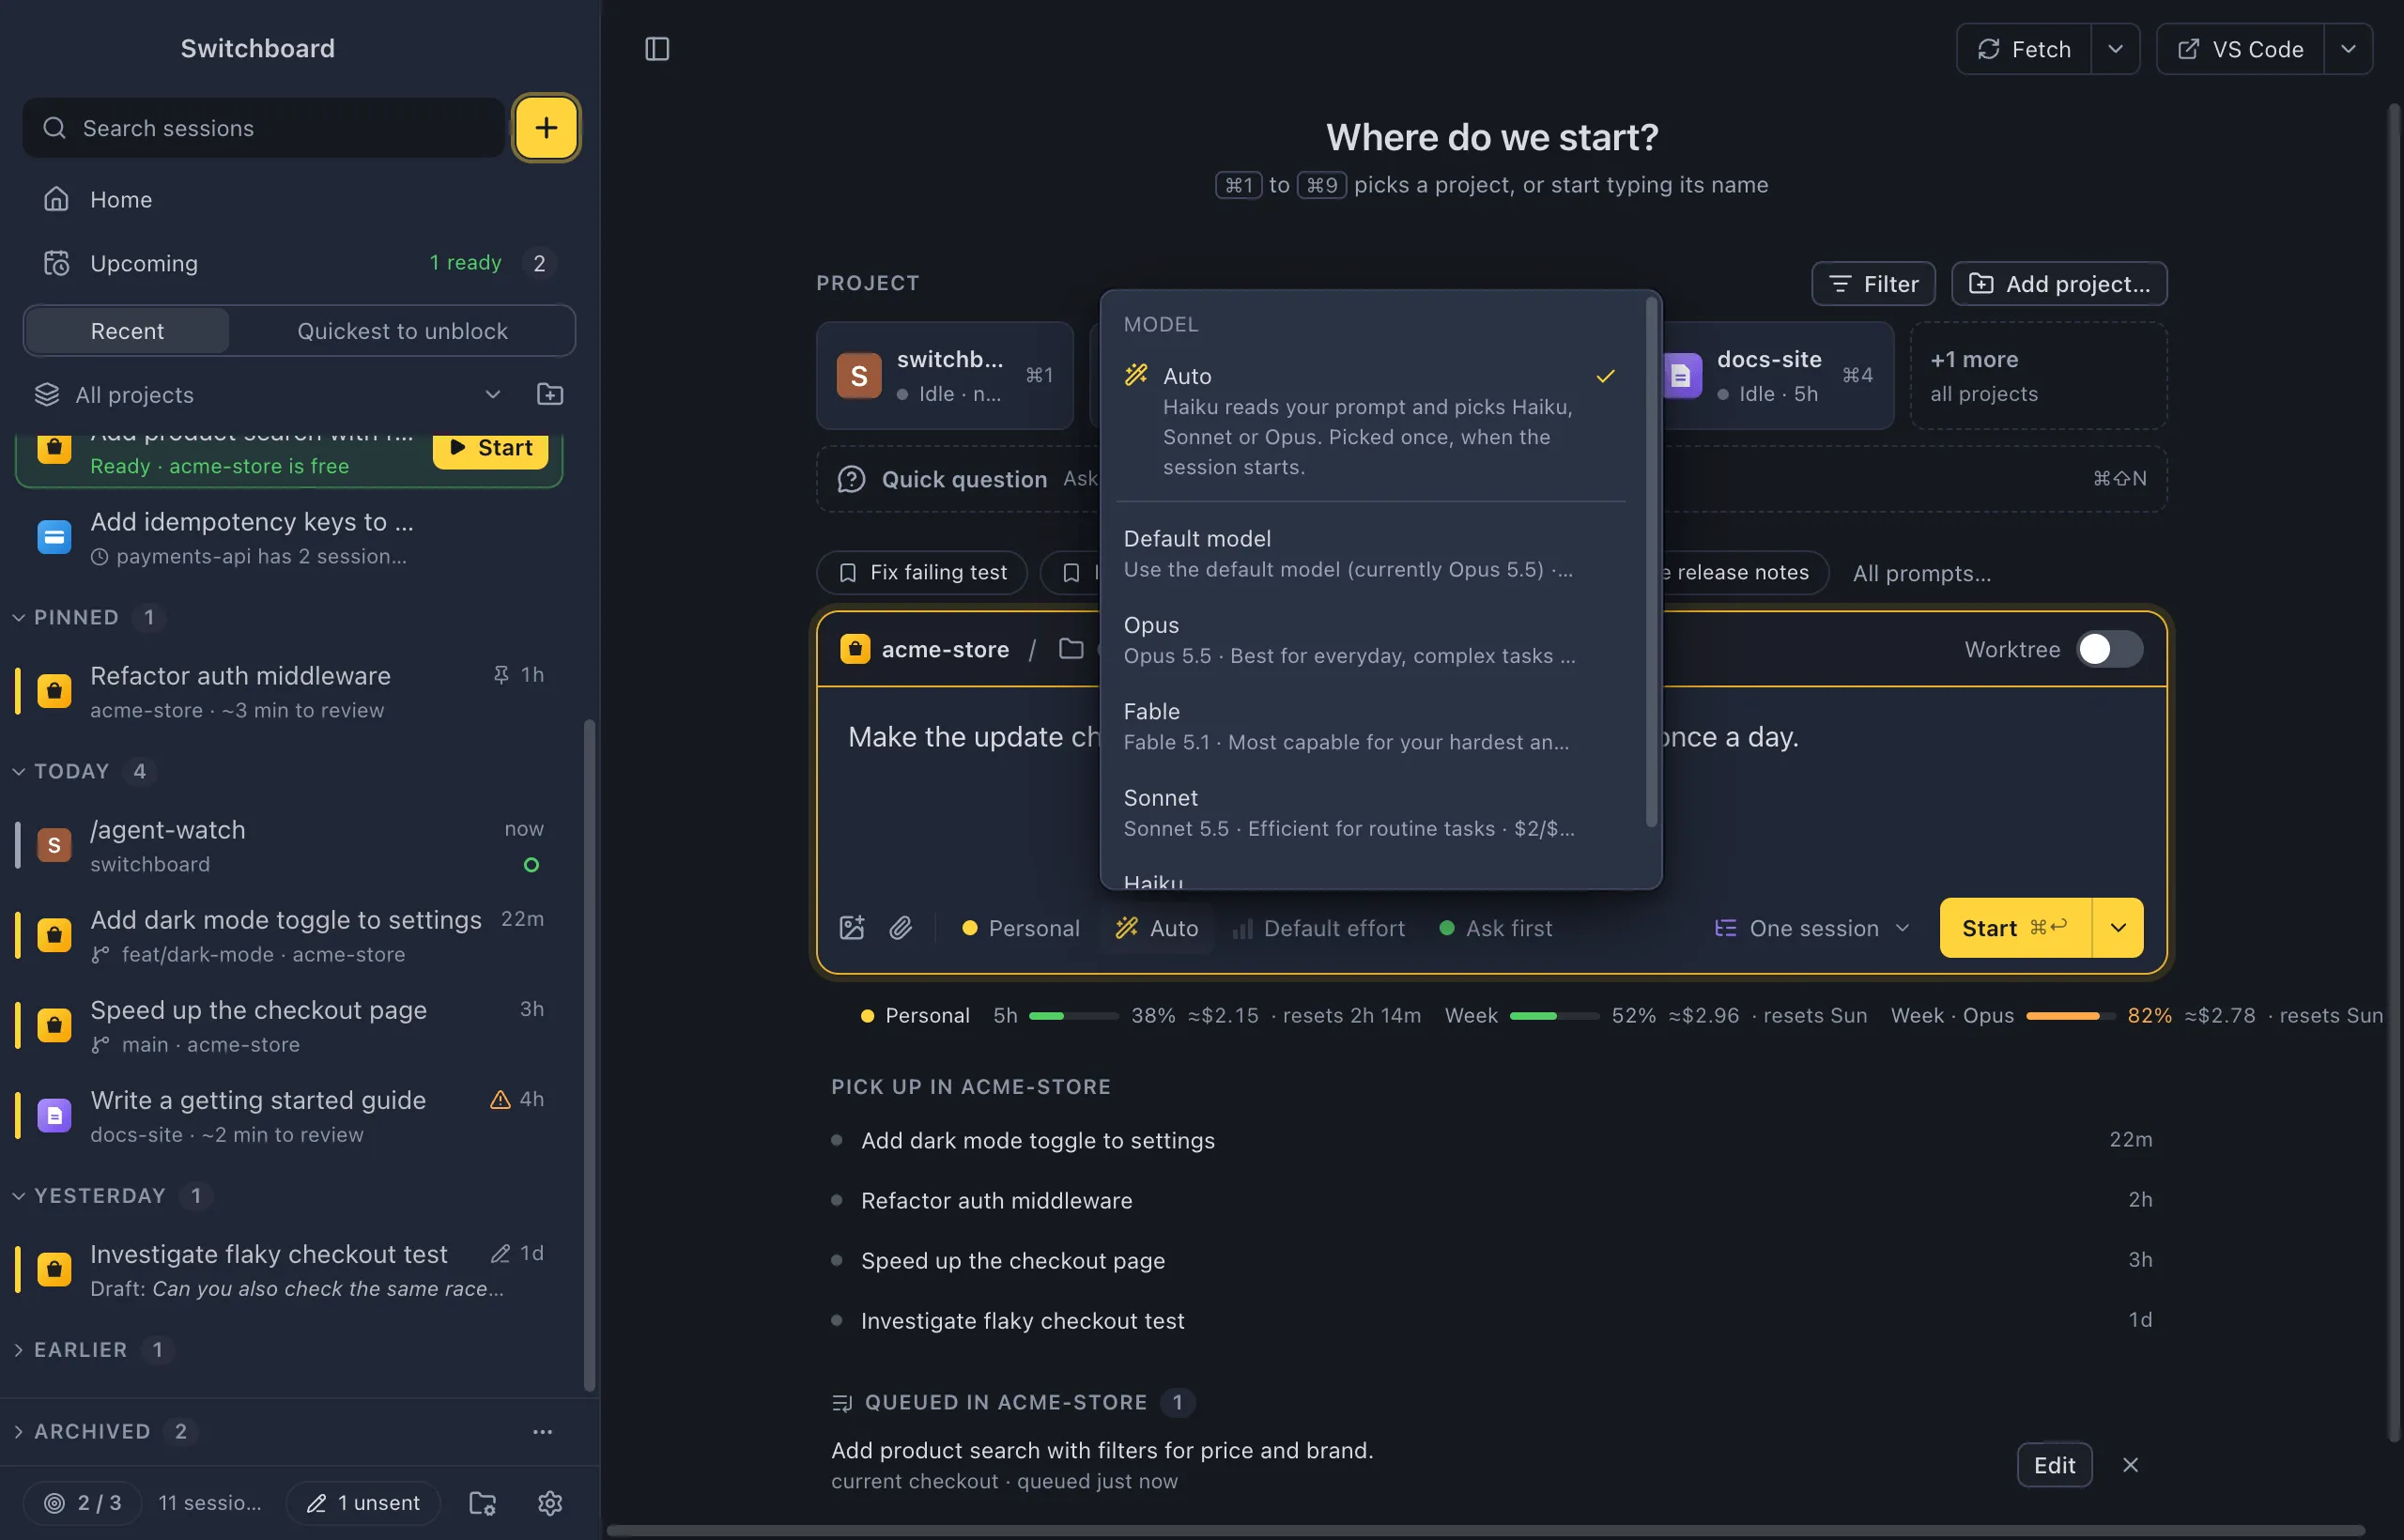Toggle the Worktree switch
This screenshot has height=1540, width=2404.
tap(2109, 649)
